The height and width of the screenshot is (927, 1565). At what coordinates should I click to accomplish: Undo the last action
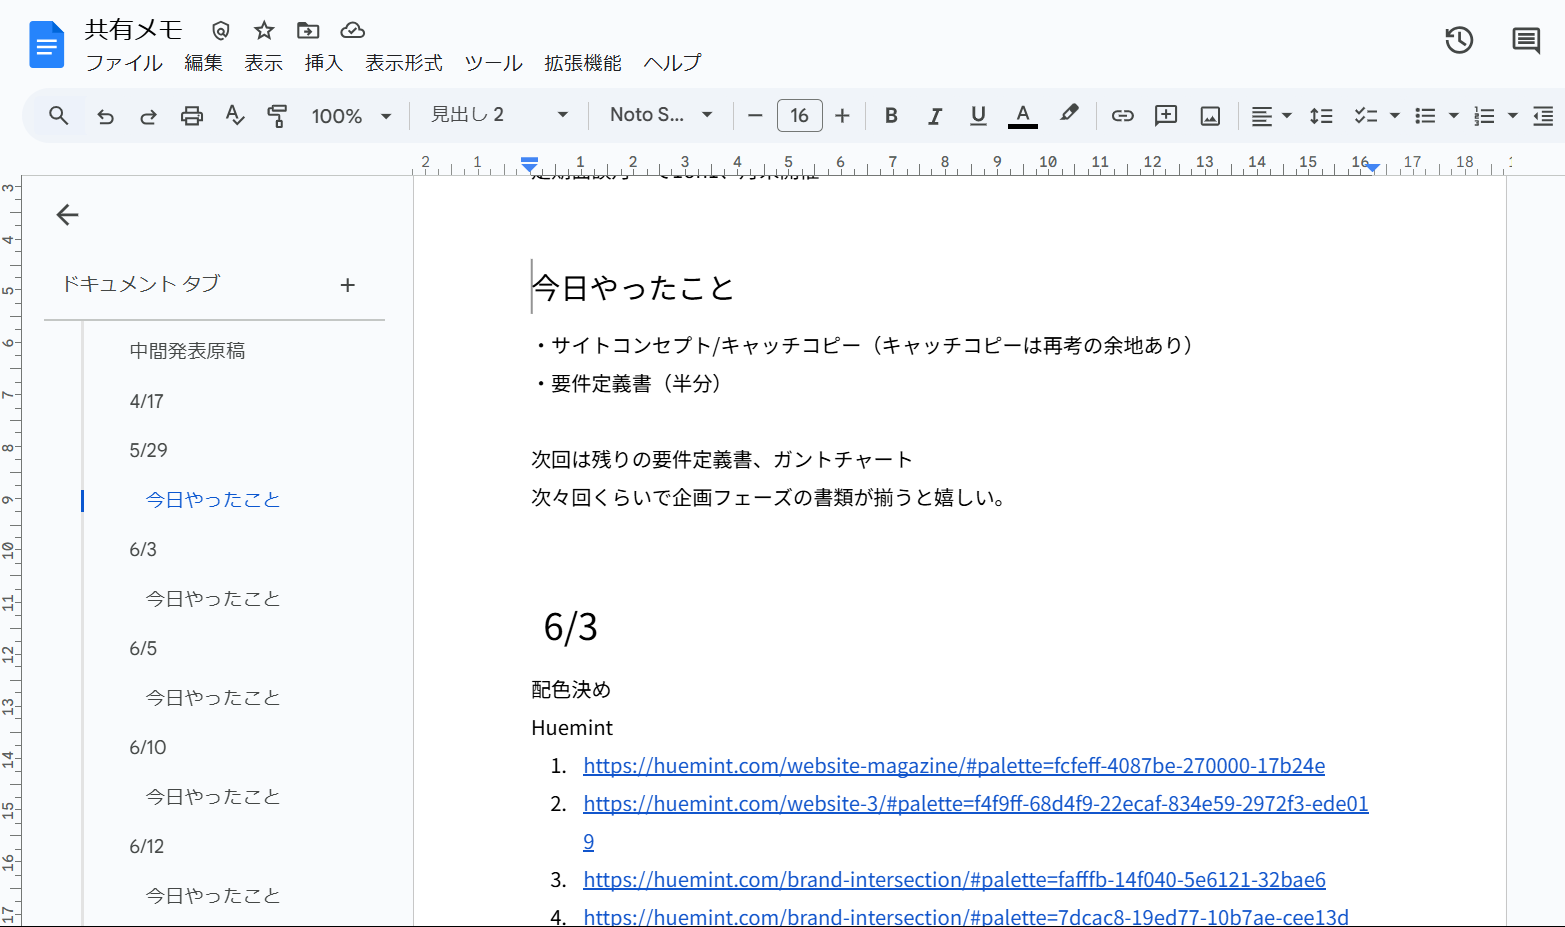pyautogui.click(x=105, y=116)
